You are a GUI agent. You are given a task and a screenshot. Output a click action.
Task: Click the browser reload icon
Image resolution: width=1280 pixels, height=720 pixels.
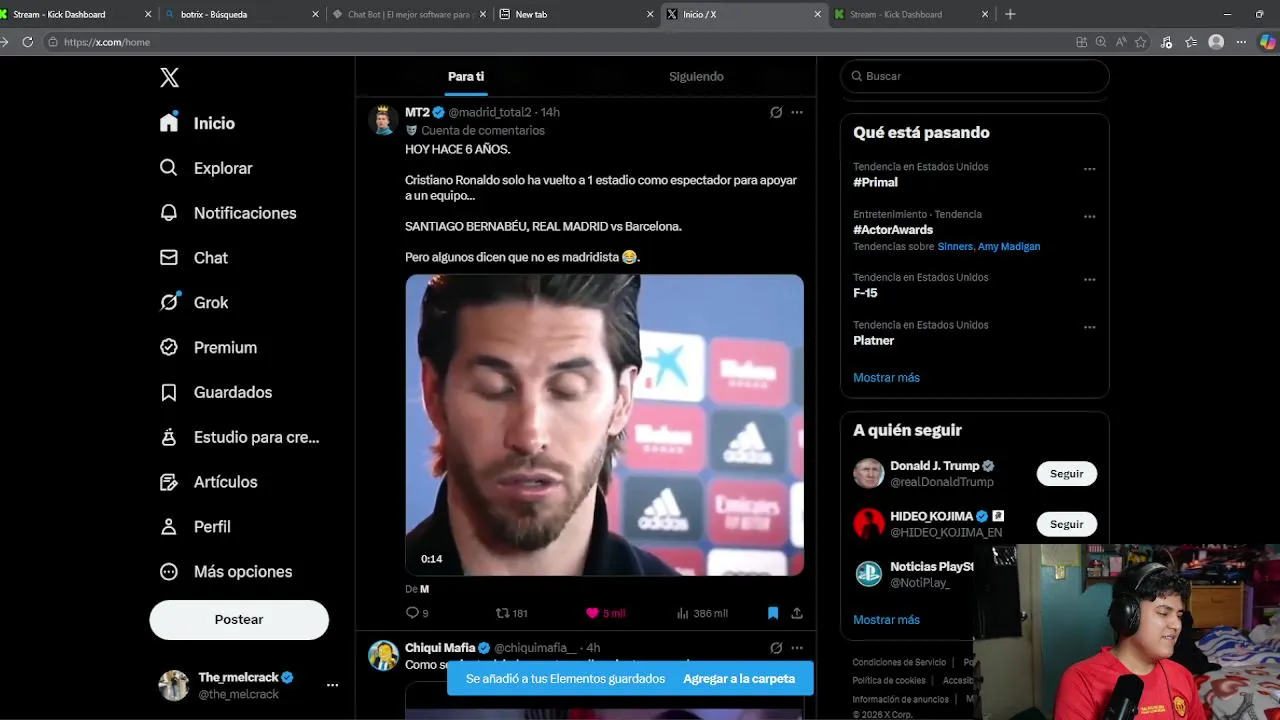tap(28, 42)
